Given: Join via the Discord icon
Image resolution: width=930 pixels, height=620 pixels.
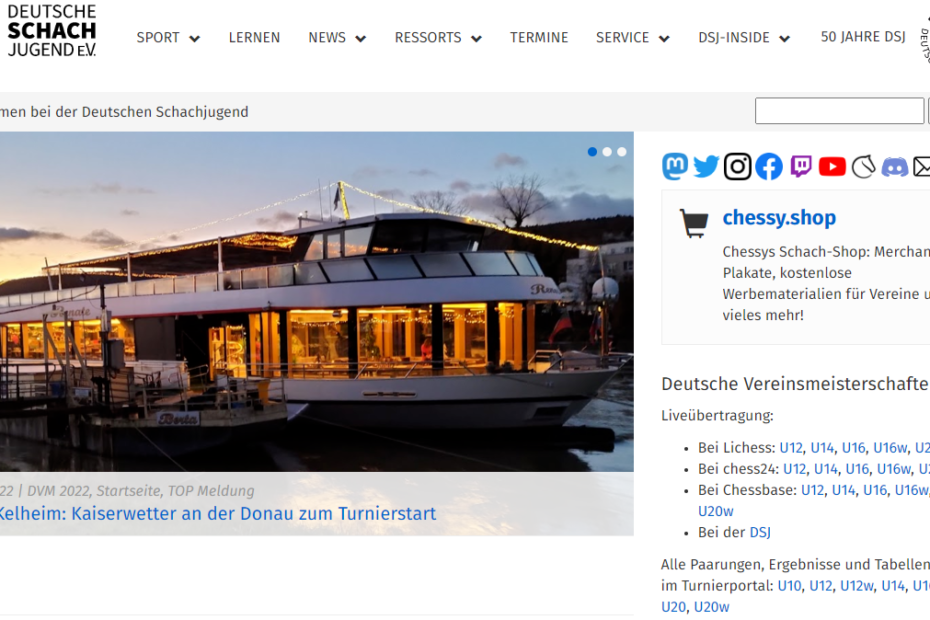Looking at the screenshot, I should click(895, 166).
